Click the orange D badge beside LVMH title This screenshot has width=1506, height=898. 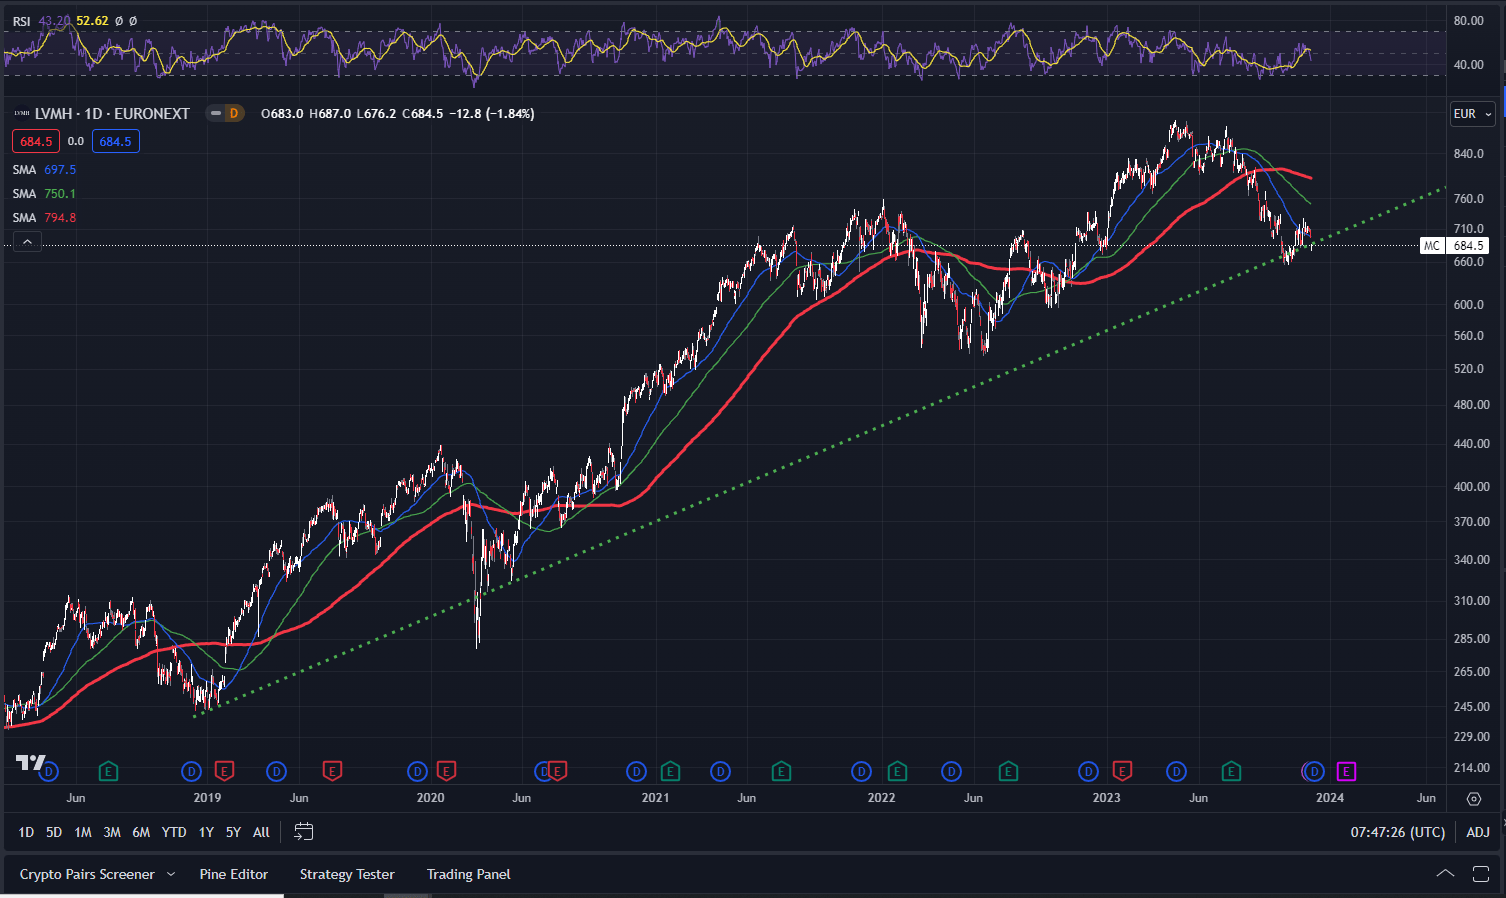234,113
